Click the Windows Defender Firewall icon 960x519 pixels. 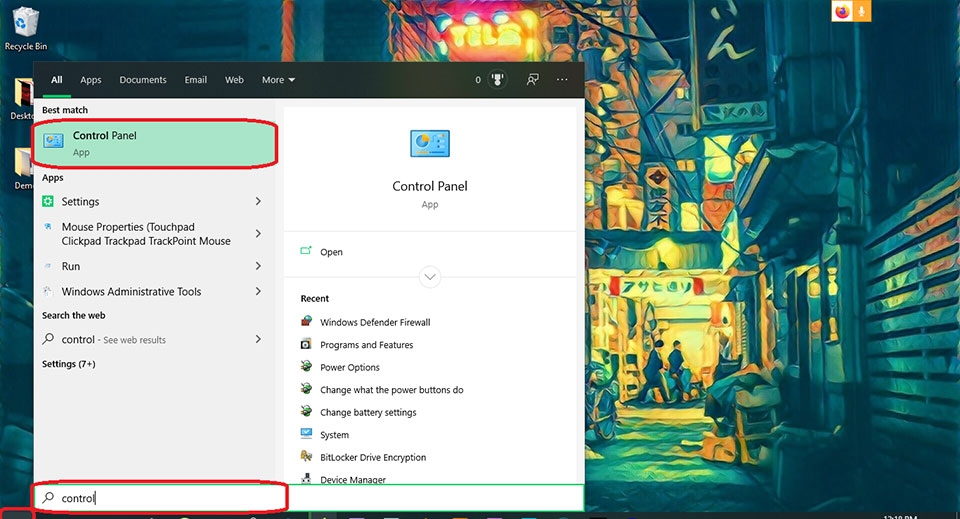tap(306, 321)
